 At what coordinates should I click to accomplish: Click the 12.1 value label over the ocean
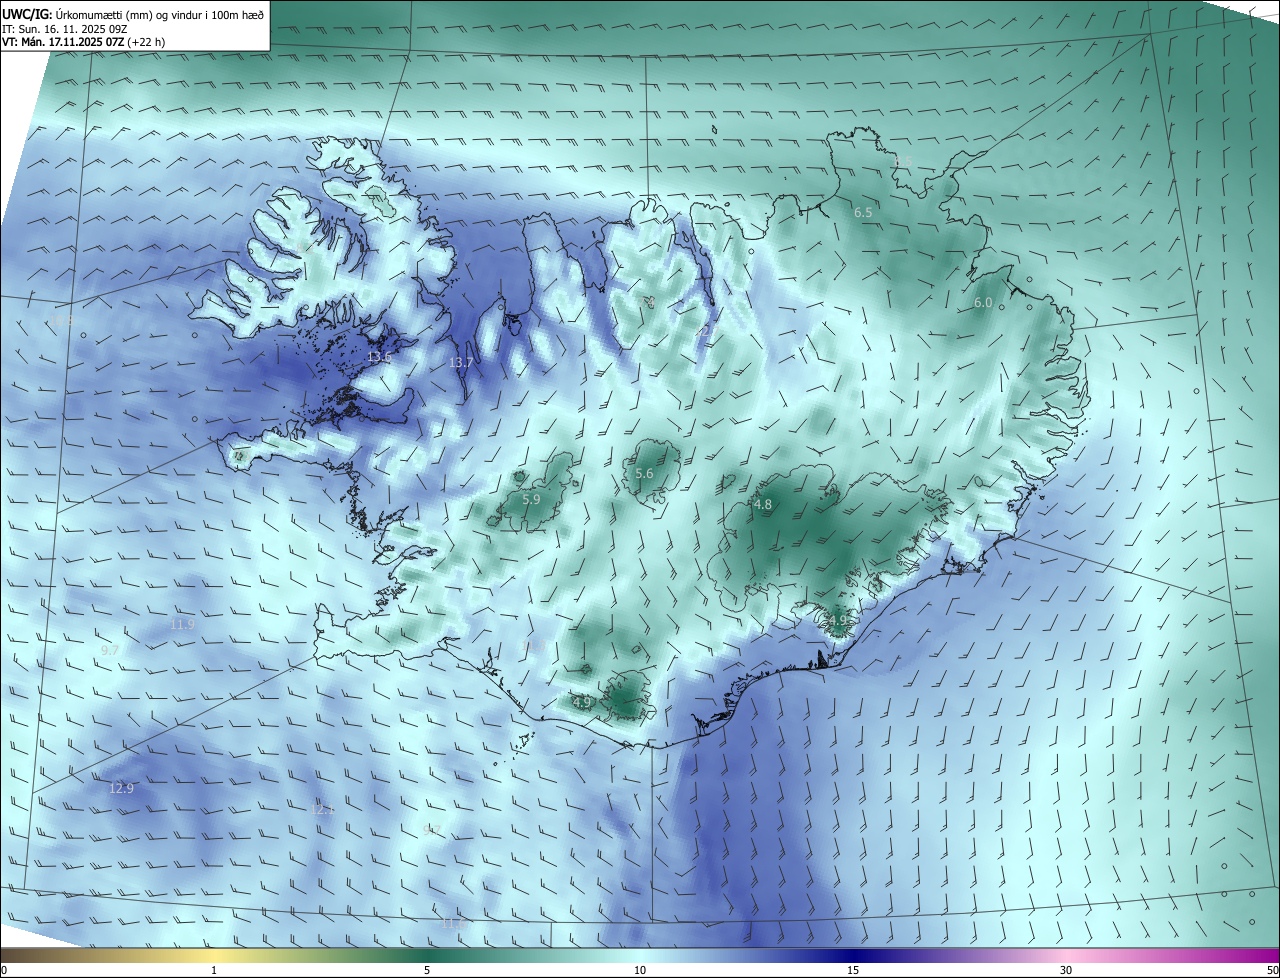(321, 810)
